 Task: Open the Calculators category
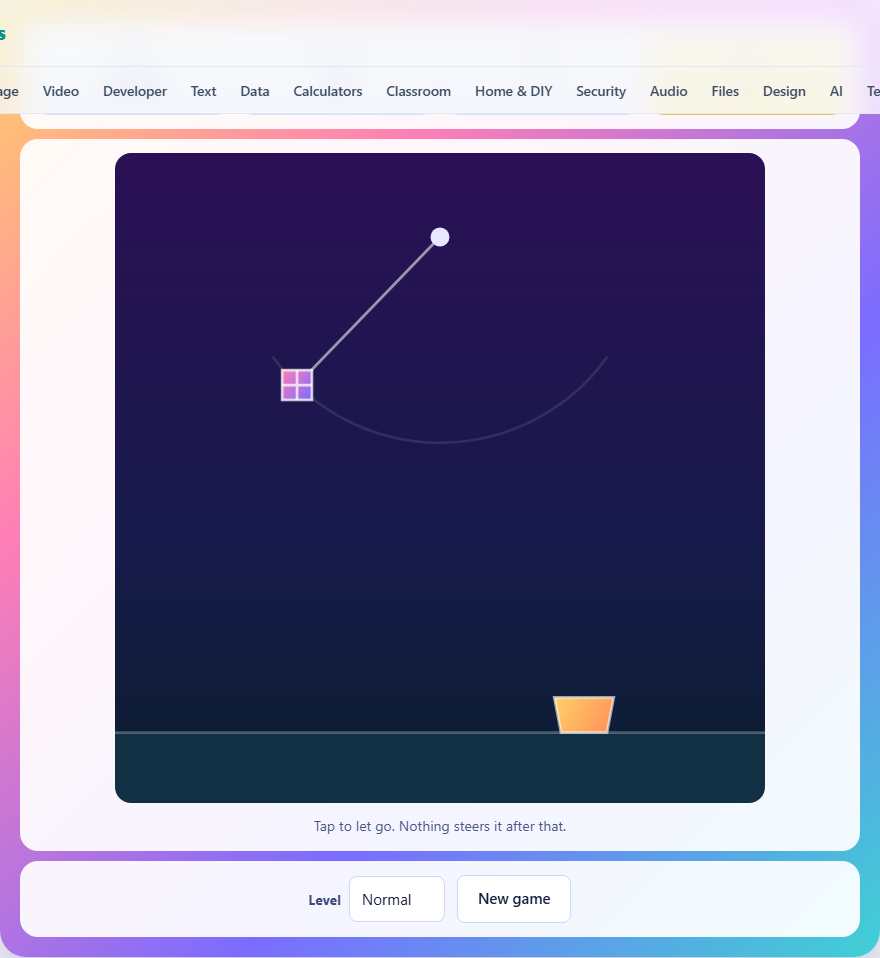328,91
